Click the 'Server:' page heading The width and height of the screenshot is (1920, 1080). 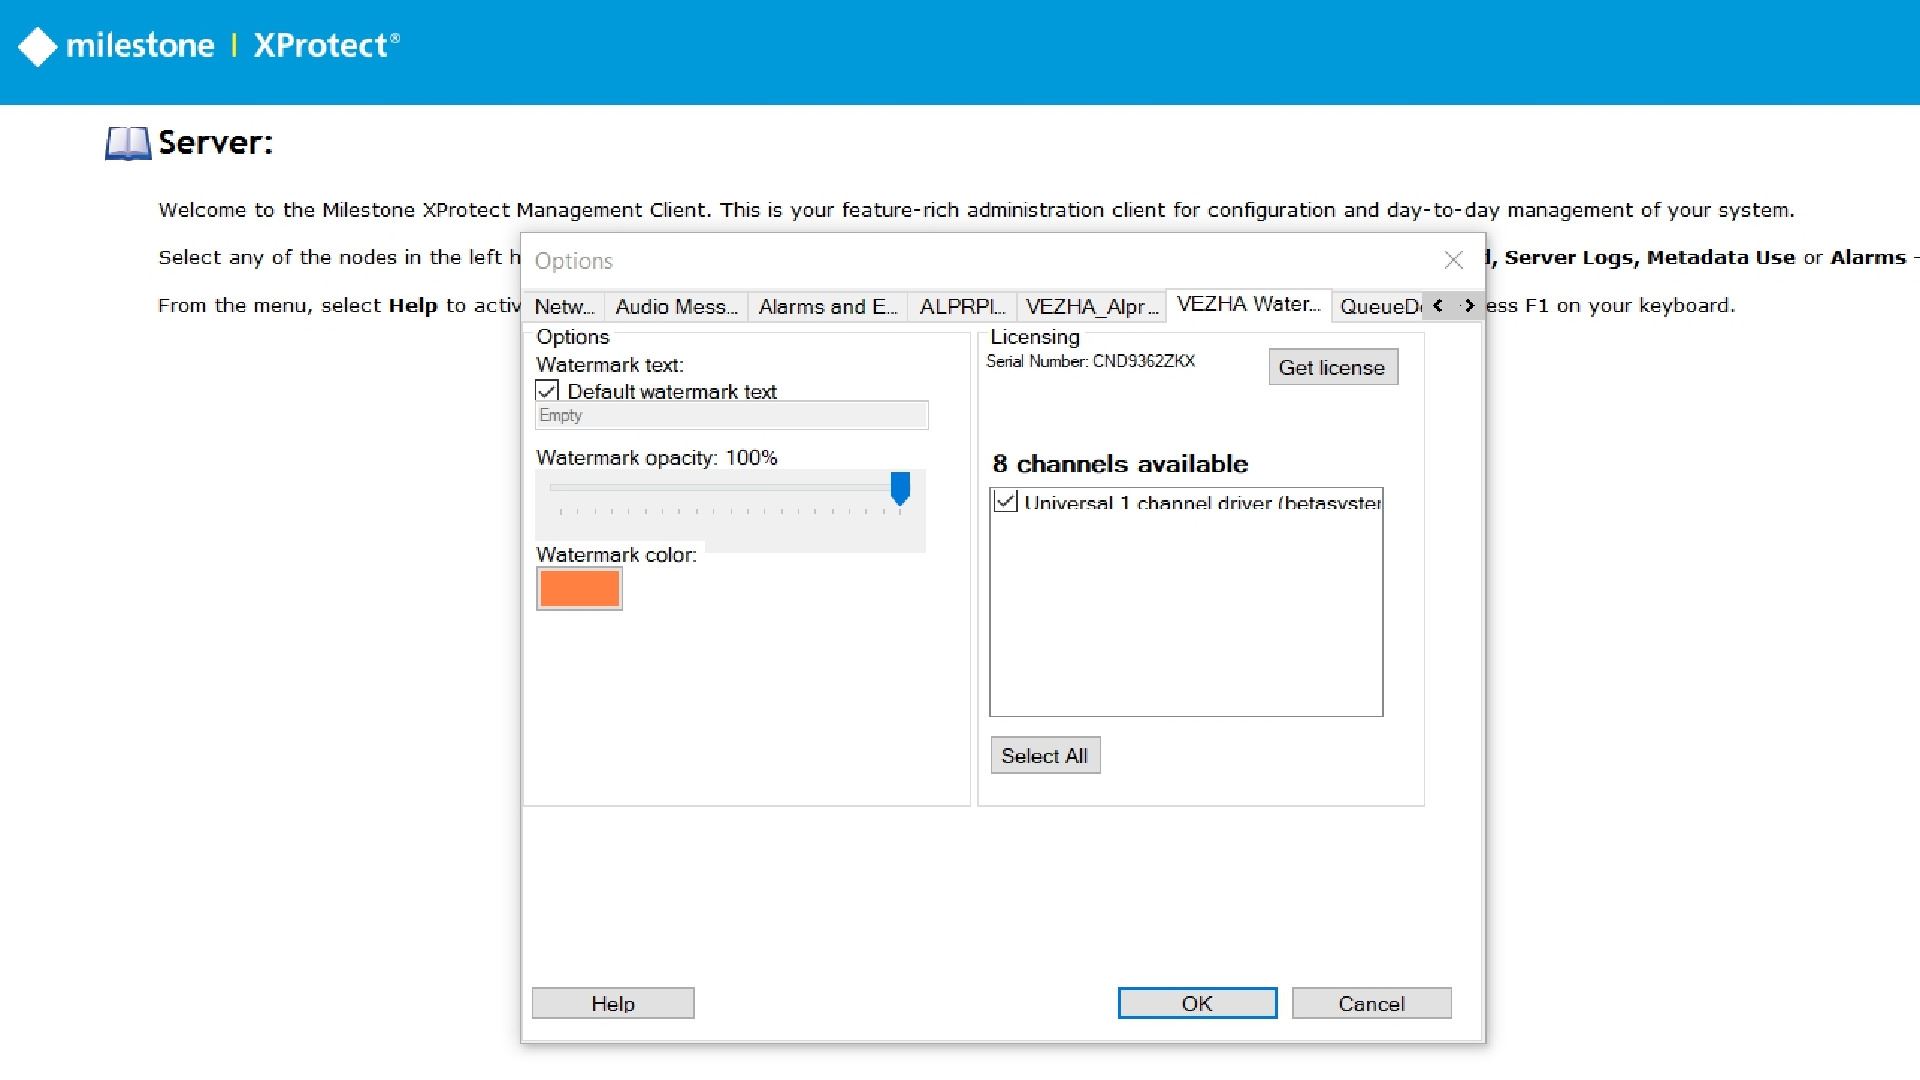(x=215, y=143)
